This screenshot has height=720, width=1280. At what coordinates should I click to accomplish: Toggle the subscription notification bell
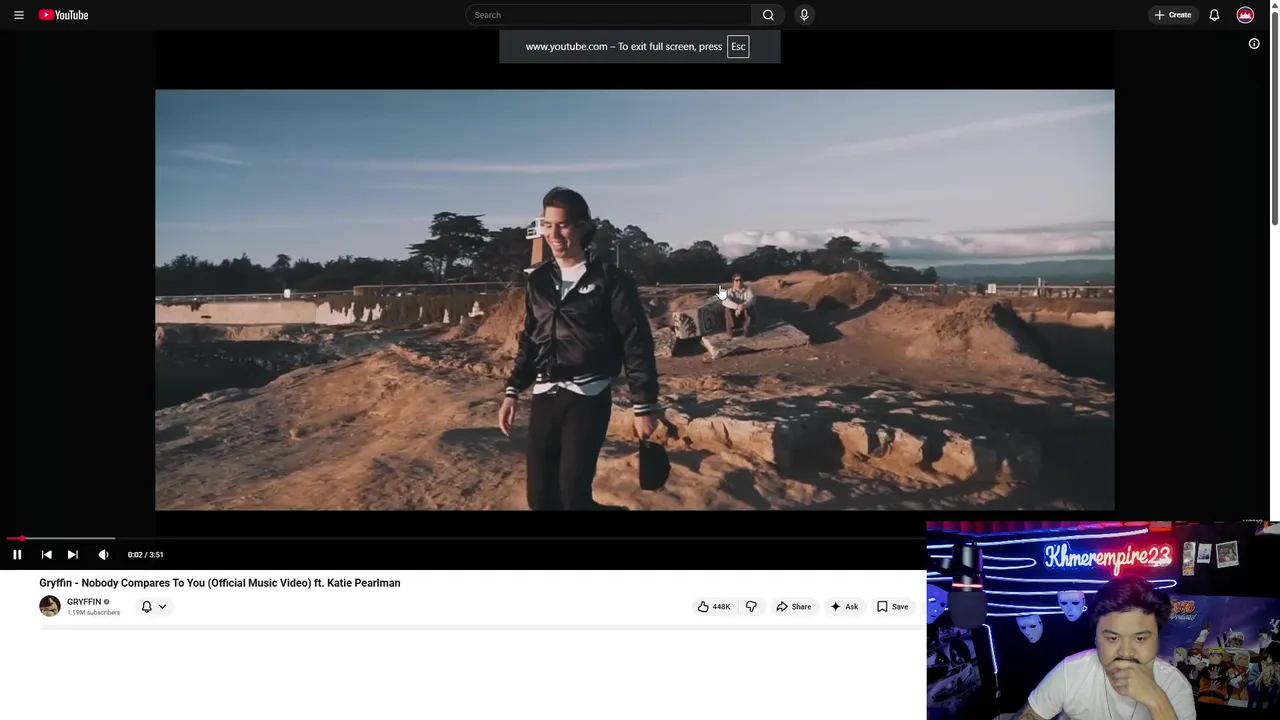(x=146, y=606)
